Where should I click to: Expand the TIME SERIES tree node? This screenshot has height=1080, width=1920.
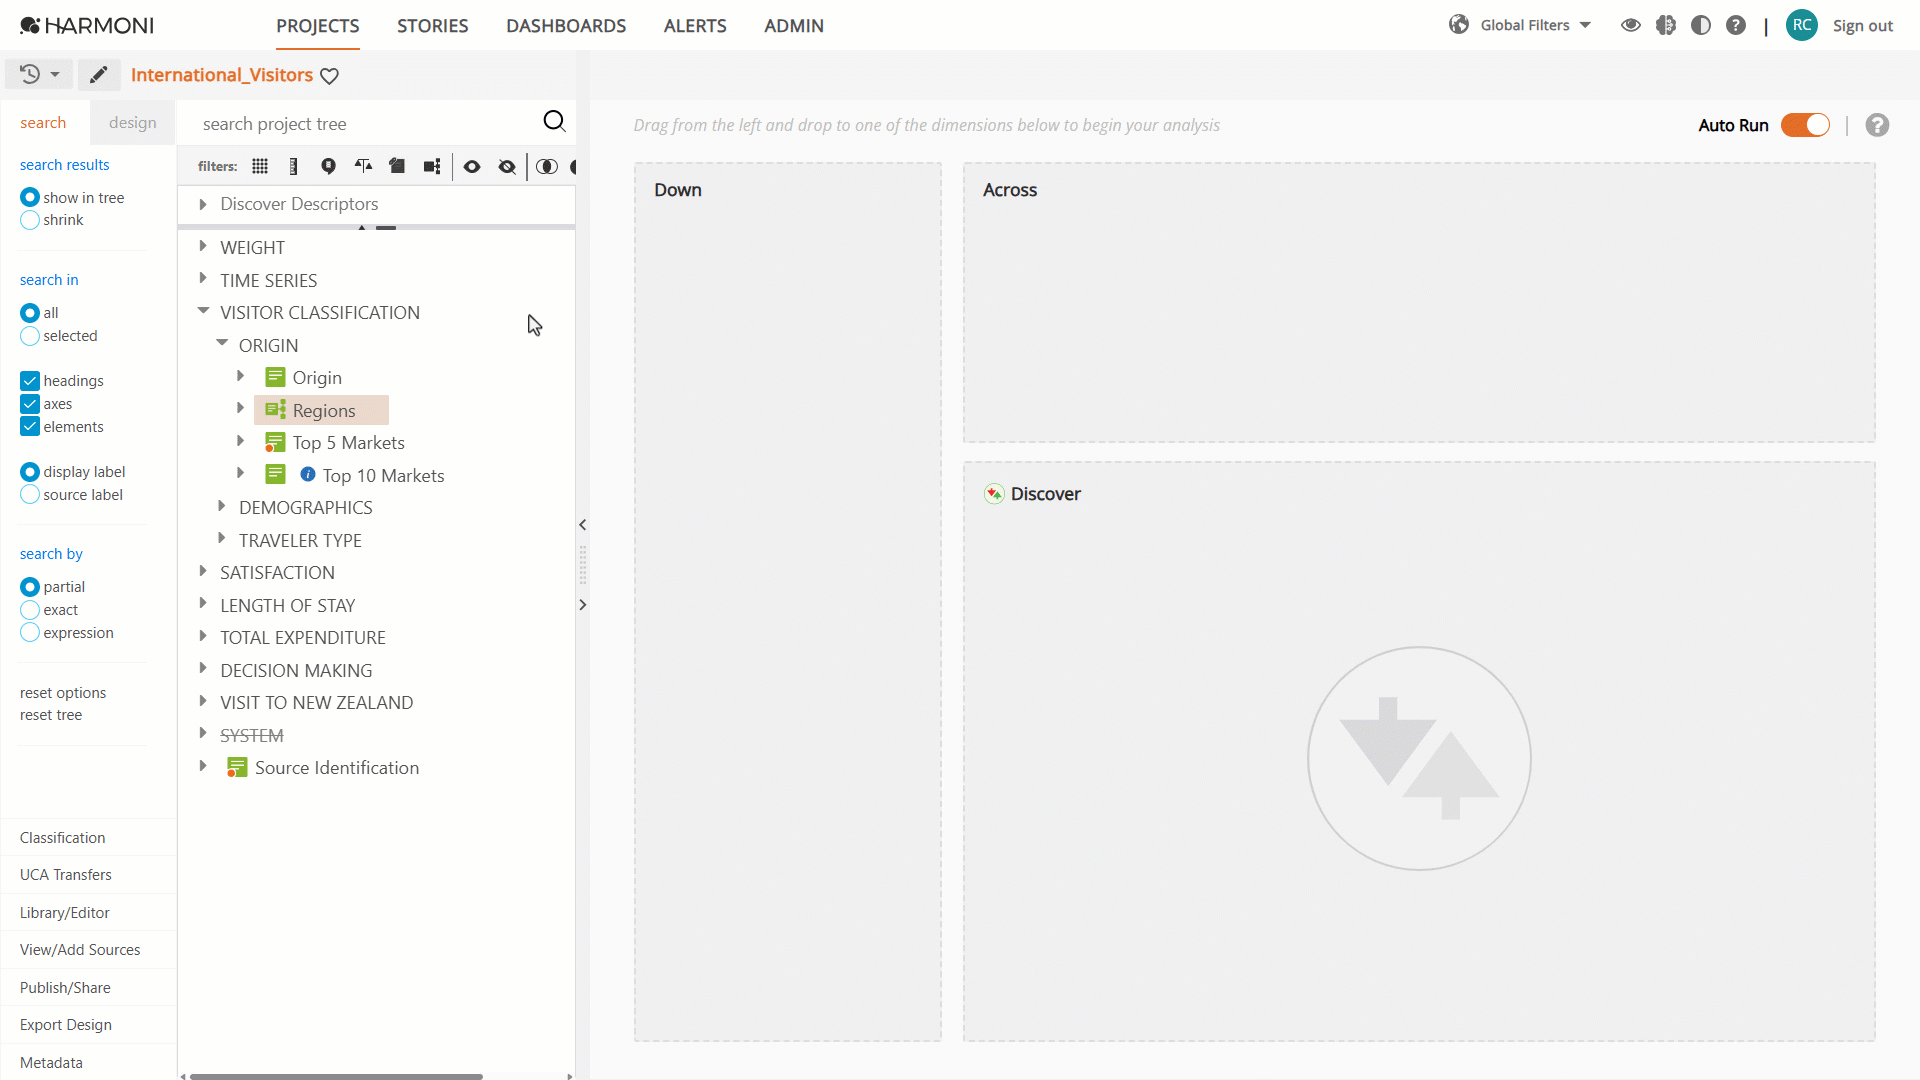click(x=203, y=279)
